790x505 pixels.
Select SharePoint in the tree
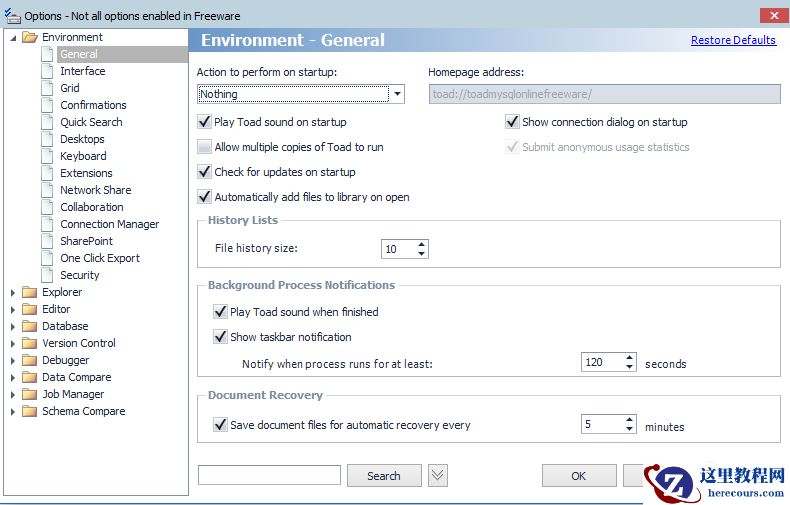click(x=86, y=241)
